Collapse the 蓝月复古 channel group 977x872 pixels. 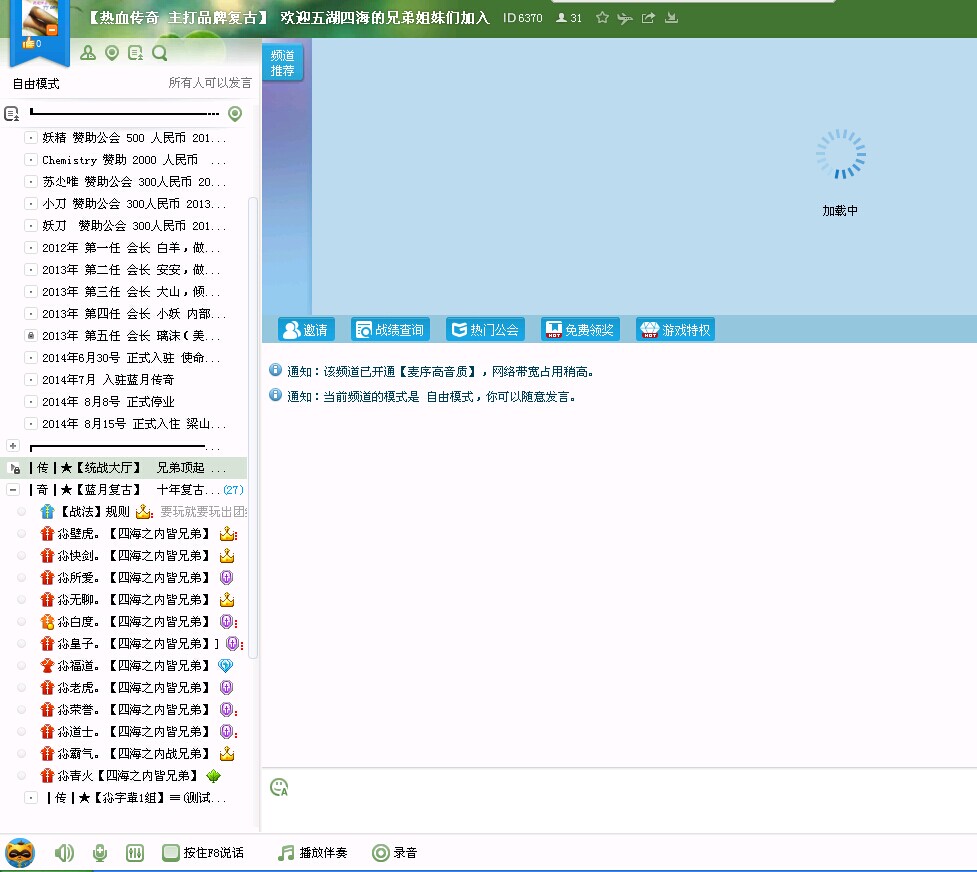[x=13, y=490]
